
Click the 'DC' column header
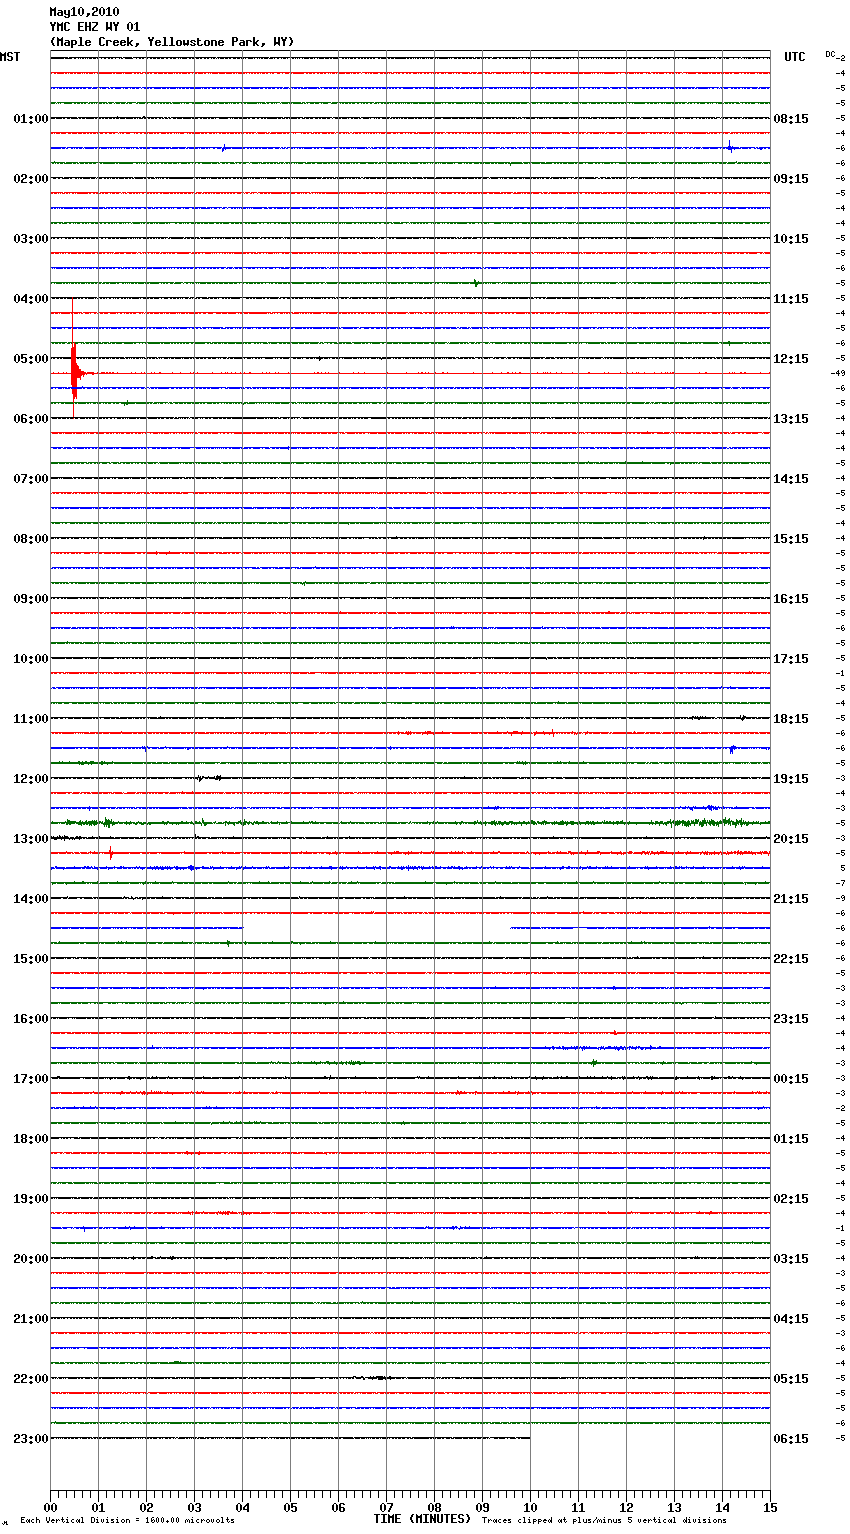pyautogui.click(x=830, y=54)
